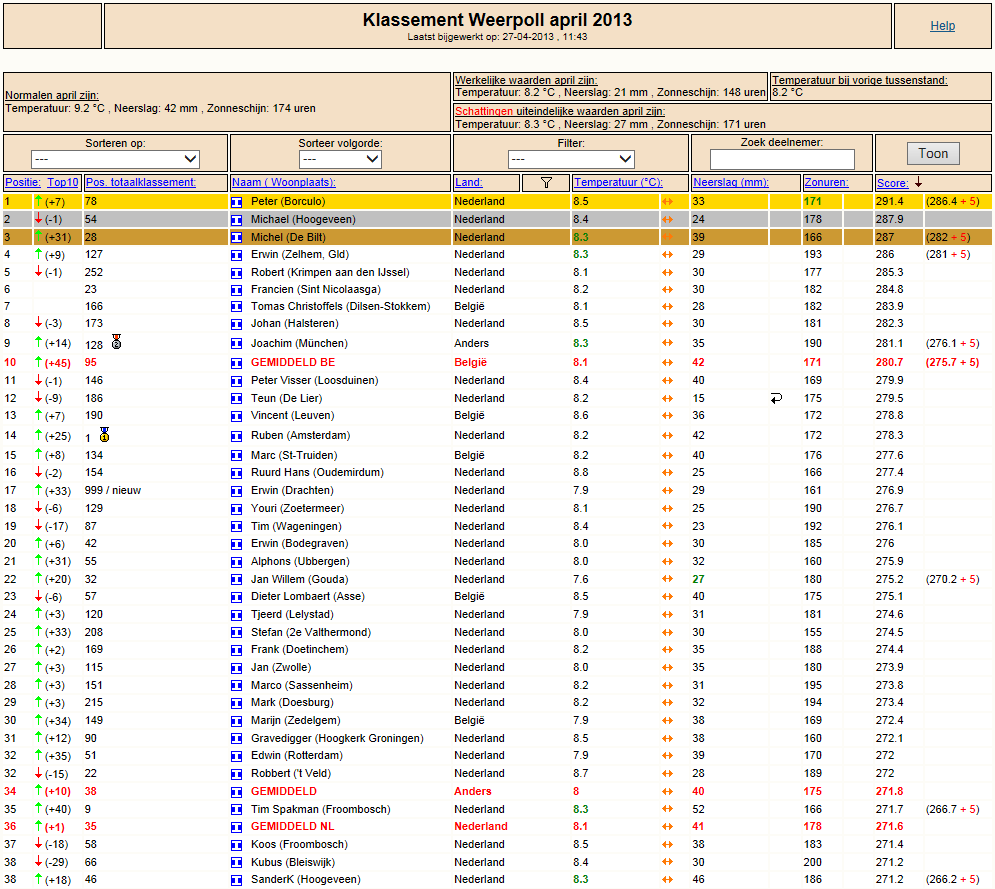Click the filter funnel icon beside Land
Viewport: 995px width, 889px height.
pos(546,183)
